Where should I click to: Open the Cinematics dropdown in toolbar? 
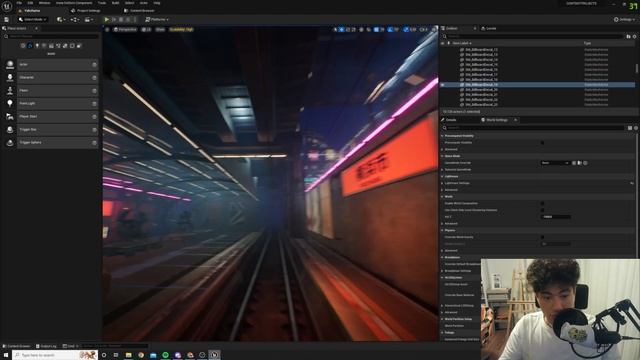click(x=89, y=20)
